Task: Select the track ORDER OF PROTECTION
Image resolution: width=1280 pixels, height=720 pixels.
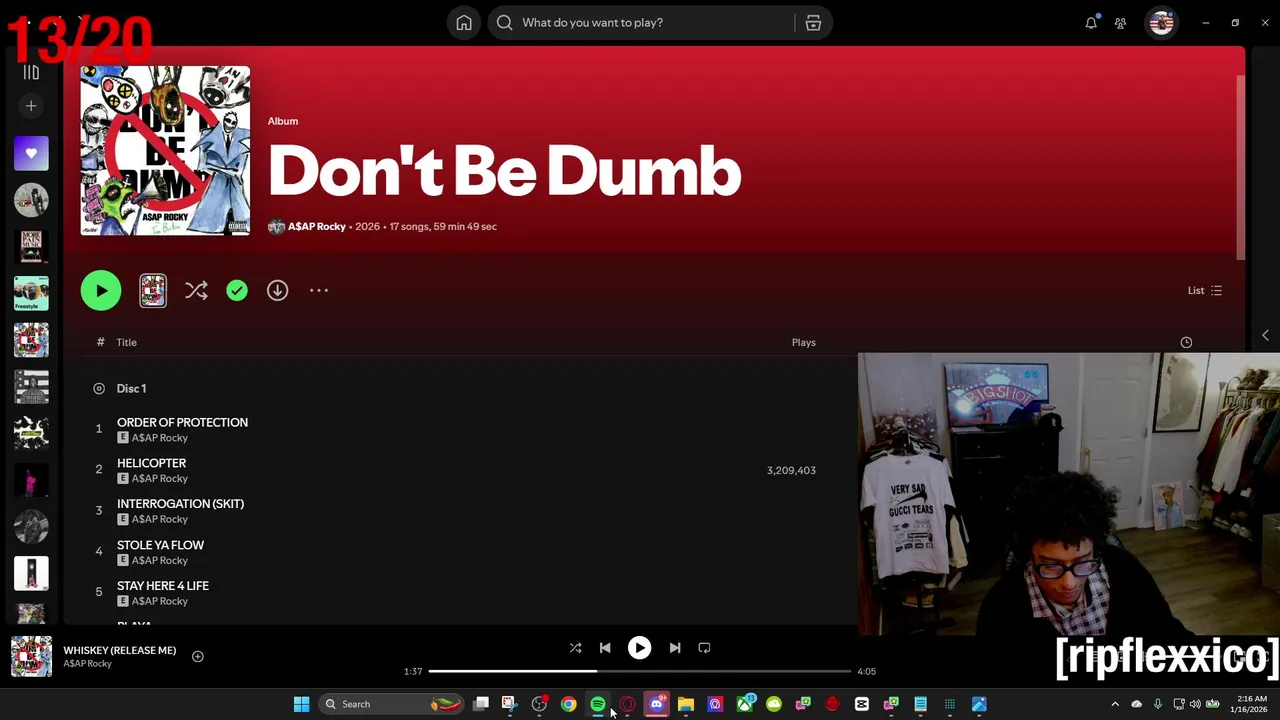Action: tap(182, 422)
